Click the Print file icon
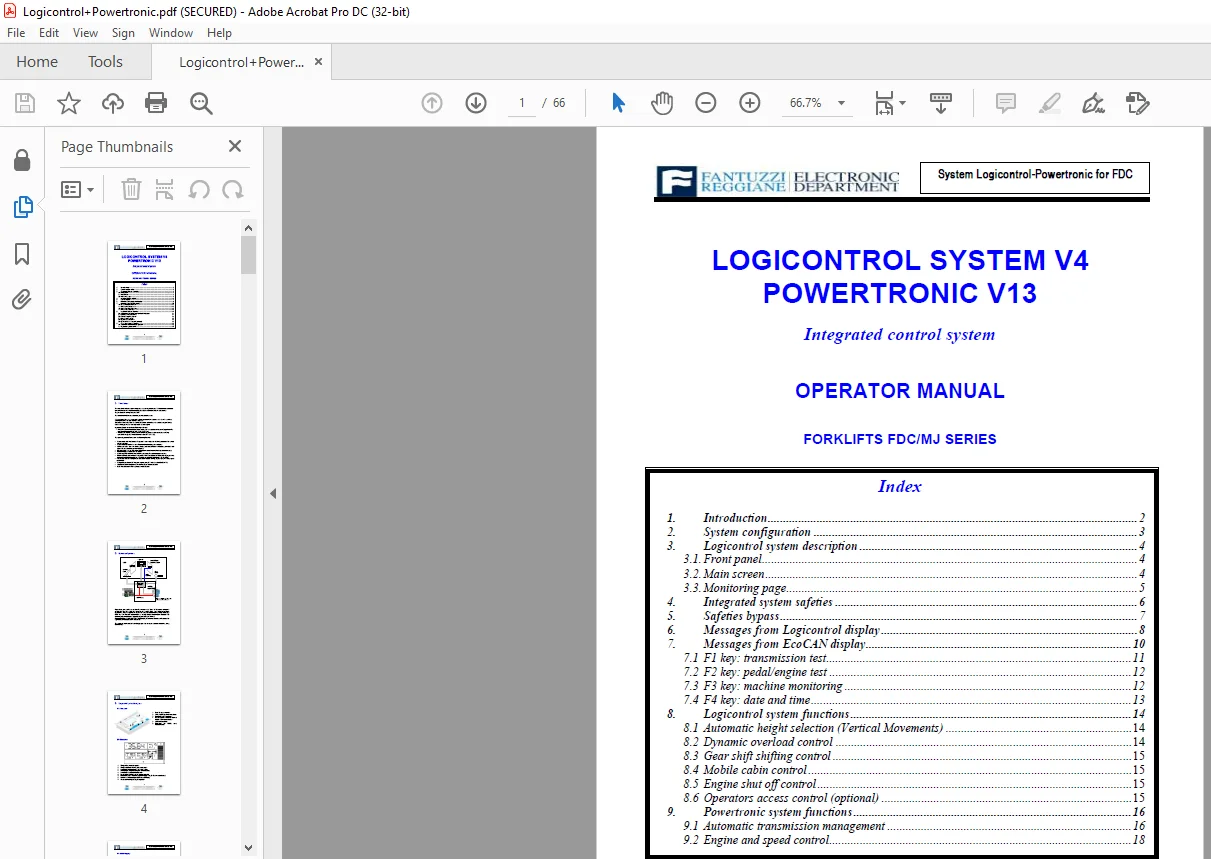Viewport: 1211px width, 859px height. coord(156,103)
